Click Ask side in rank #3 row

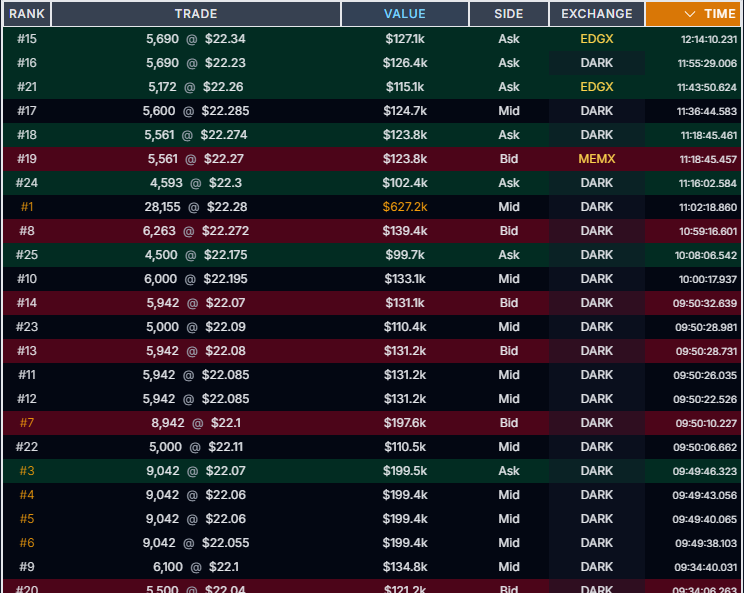click(509, 471)
